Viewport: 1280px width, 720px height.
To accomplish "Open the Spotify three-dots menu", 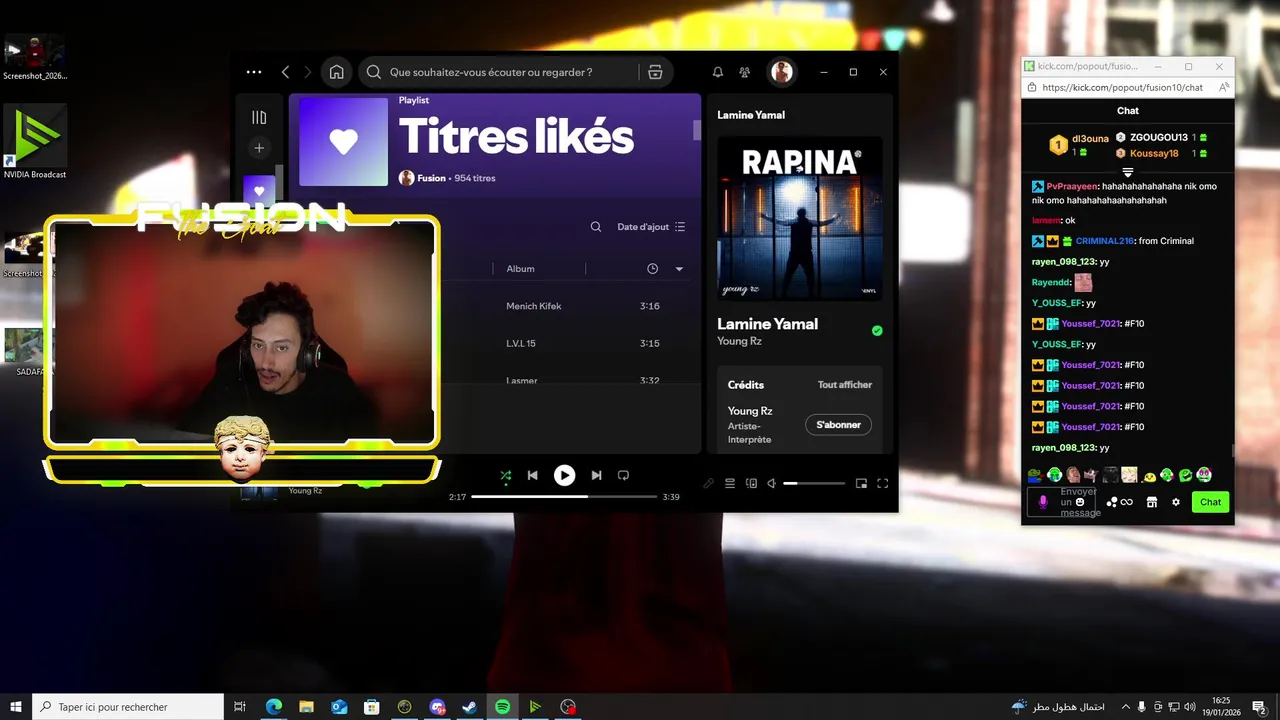I will (x=254, y=72).
